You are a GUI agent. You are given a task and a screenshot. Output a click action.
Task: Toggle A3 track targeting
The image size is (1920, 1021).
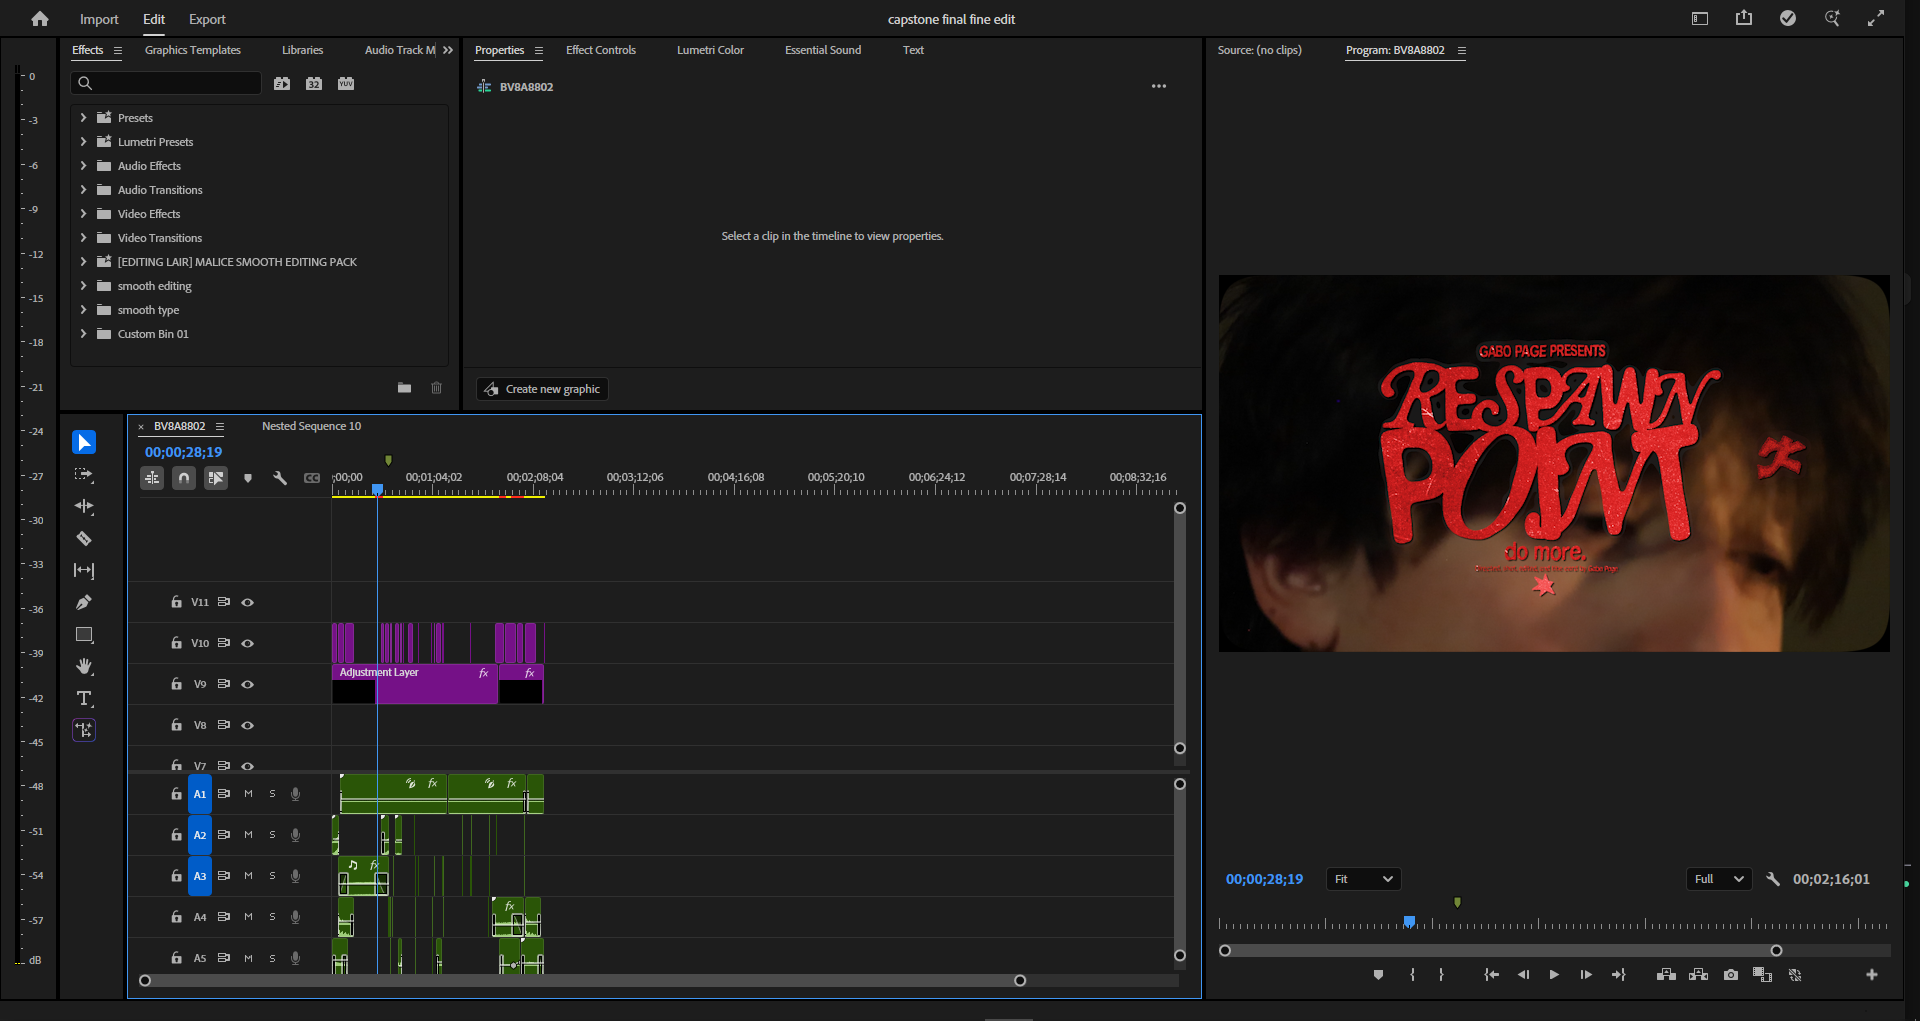point(200,876)
